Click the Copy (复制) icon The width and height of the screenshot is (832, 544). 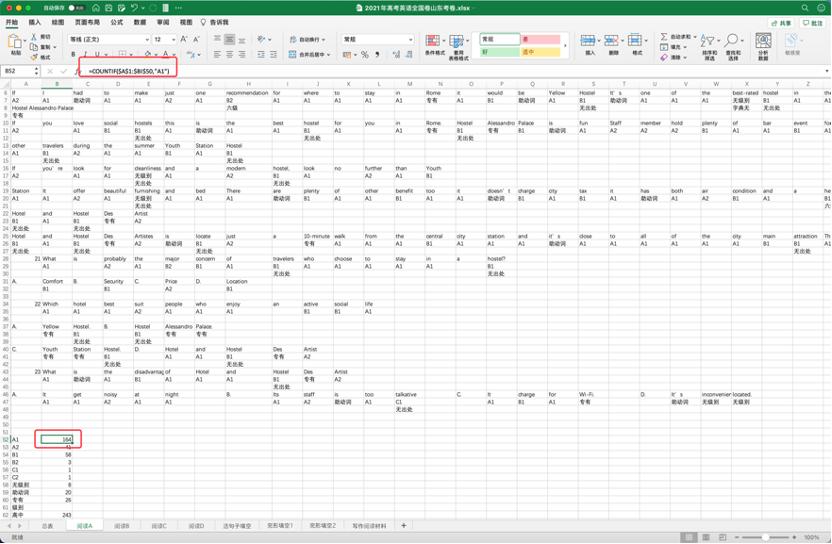[x=34, y=47]
